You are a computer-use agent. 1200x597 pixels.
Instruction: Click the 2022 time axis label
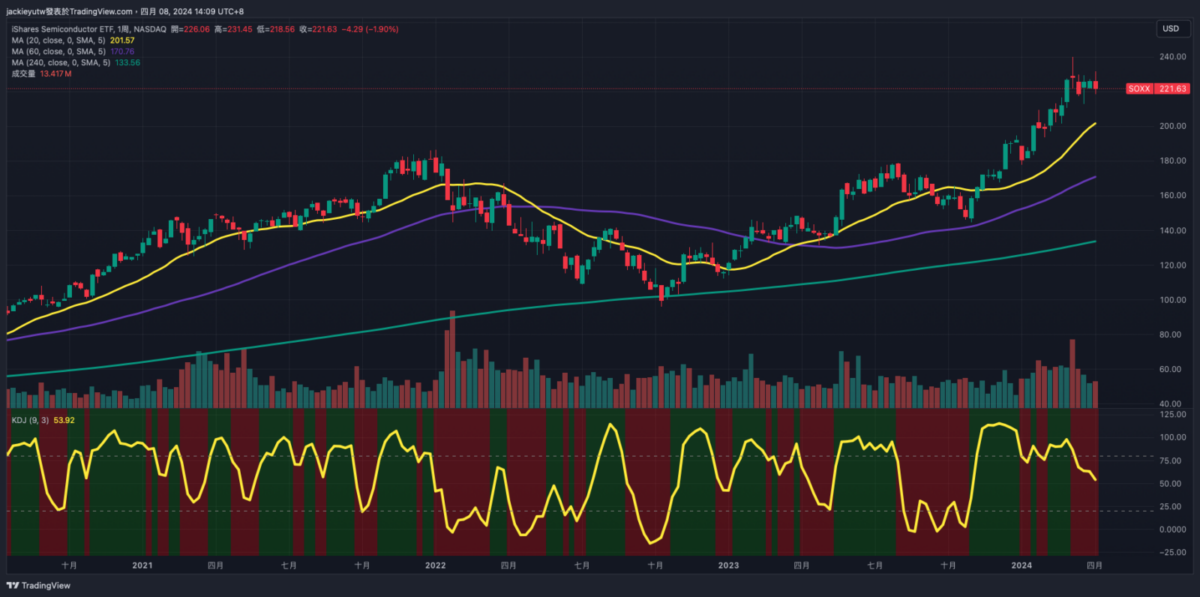pyautogui.click(x=435, y=565)
